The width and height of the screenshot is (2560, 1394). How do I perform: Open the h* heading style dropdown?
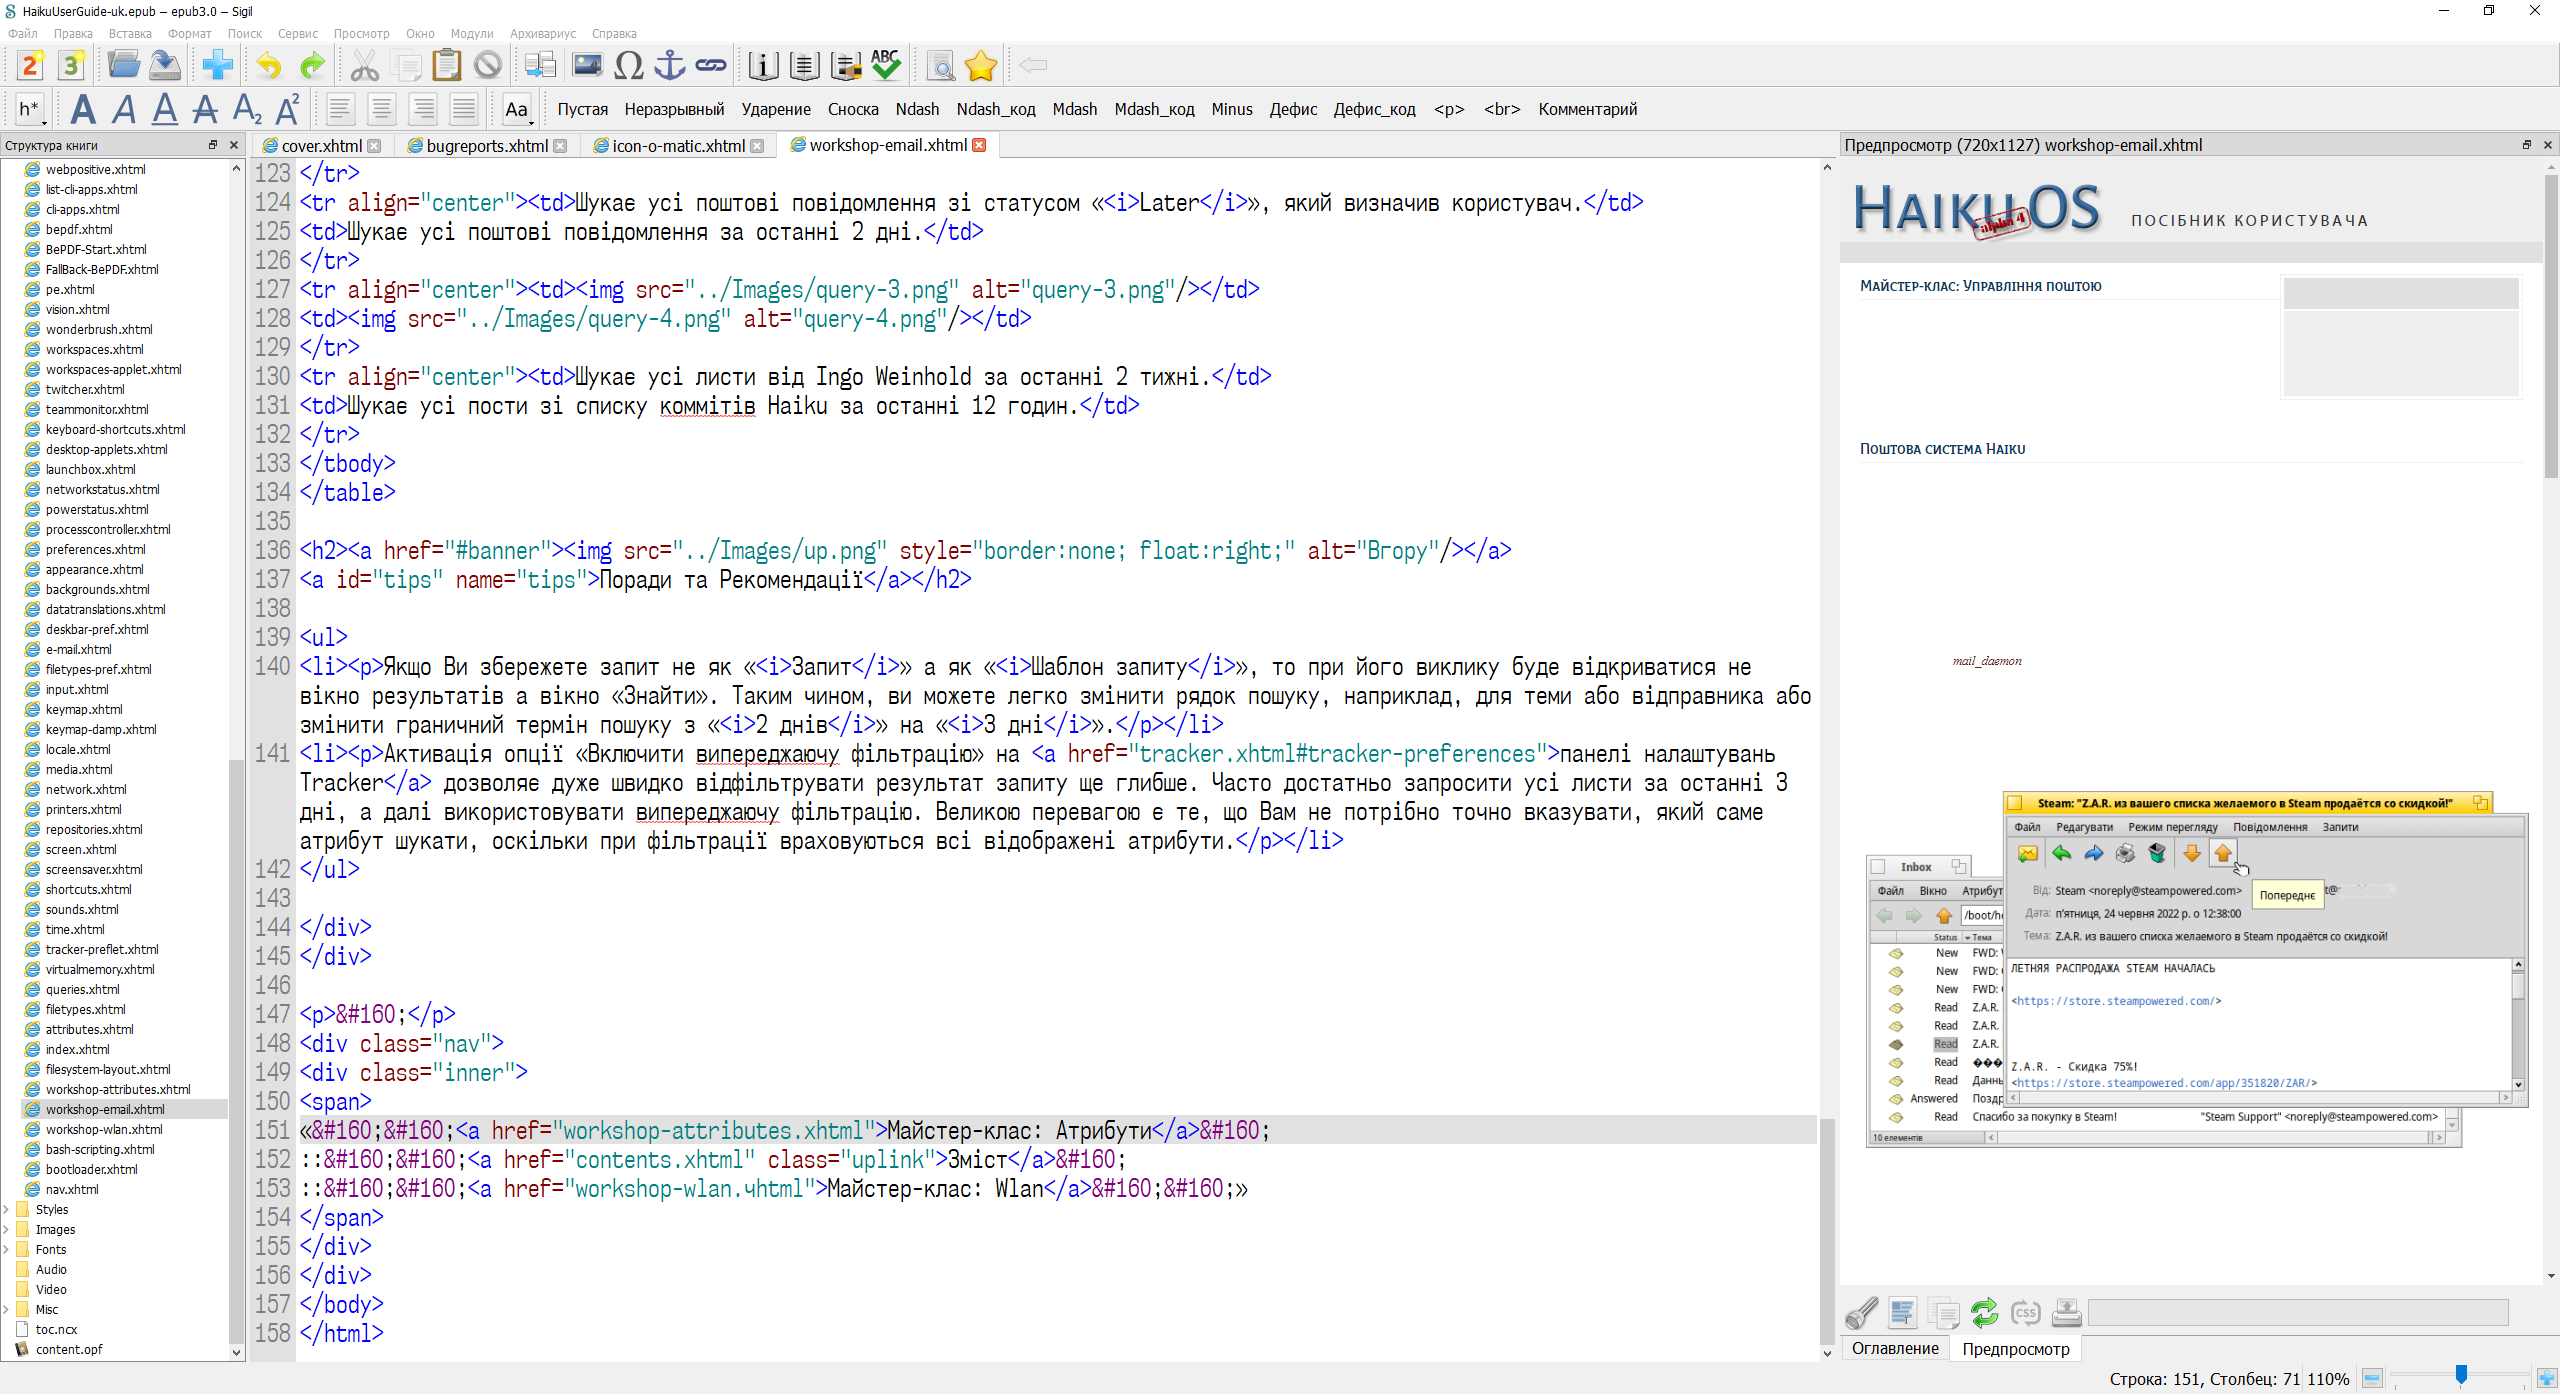[x=31, y=109]
